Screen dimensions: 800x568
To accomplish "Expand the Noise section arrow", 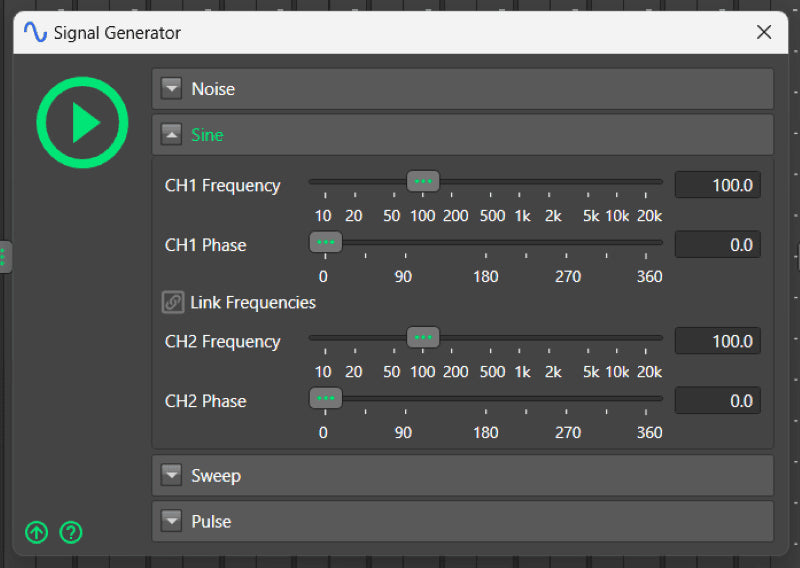I will pos(173,89).
